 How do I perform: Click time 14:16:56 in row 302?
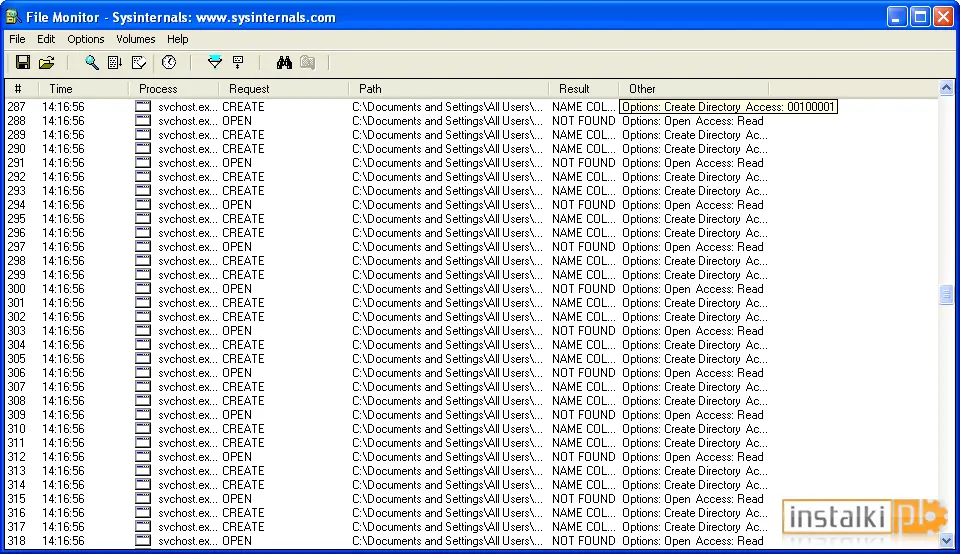point(63,317)
